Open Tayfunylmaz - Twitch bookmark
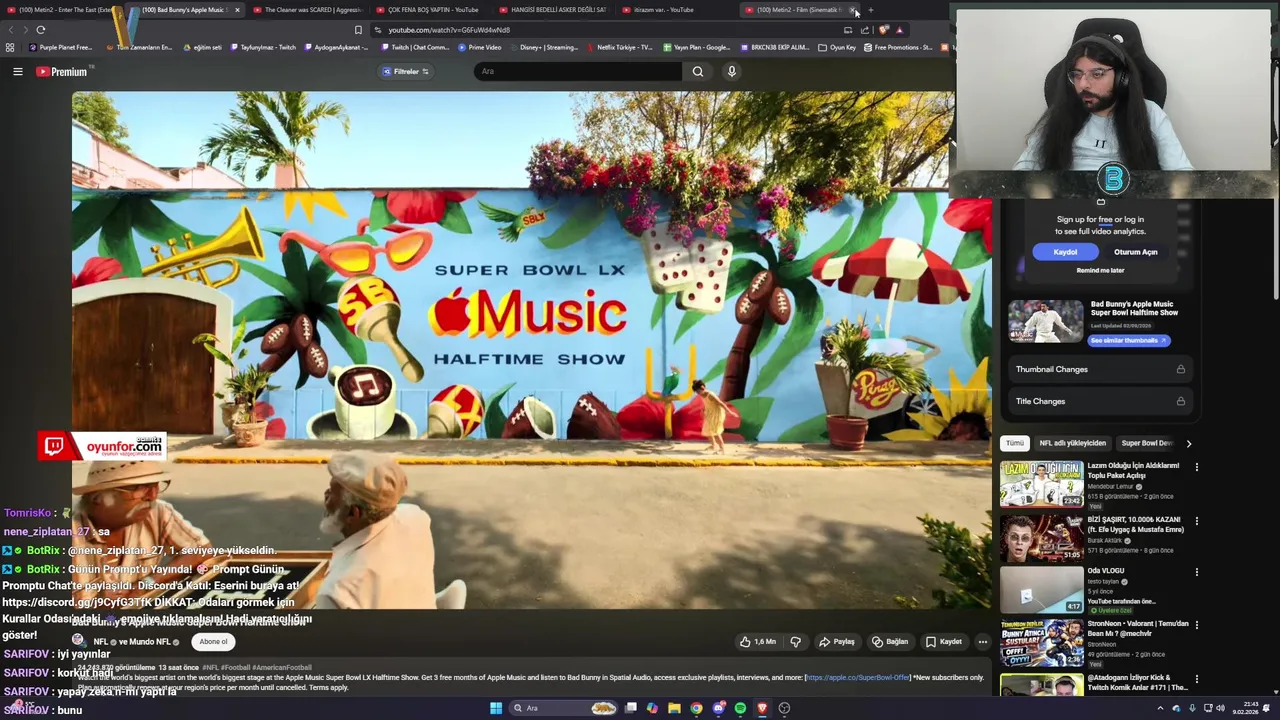 [x=264, y=47]
